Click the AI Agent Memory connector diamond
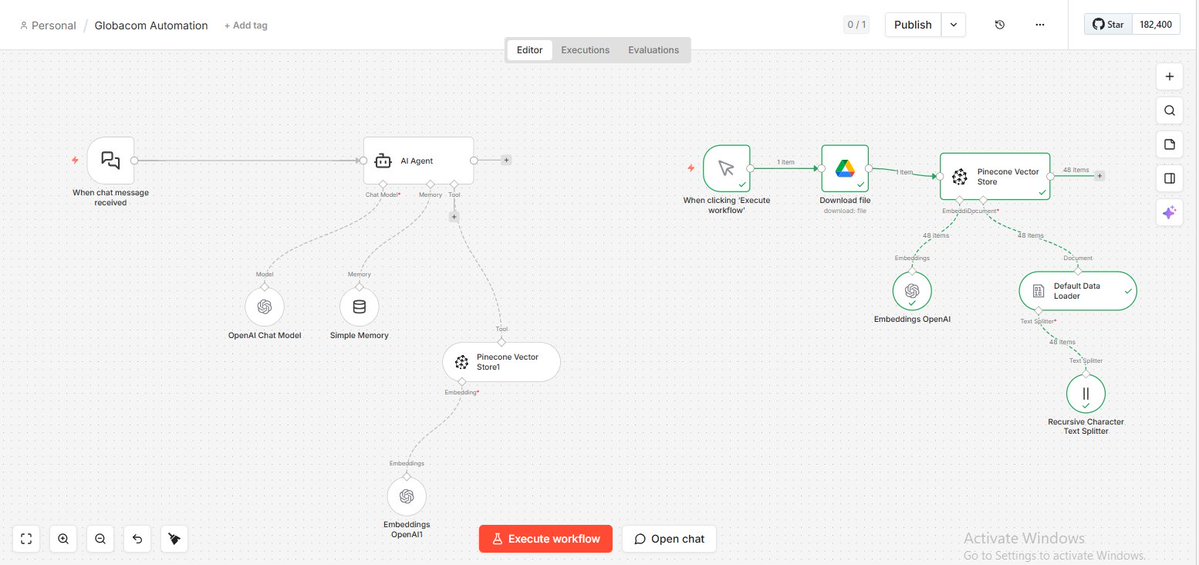 (x=431, y=184)
